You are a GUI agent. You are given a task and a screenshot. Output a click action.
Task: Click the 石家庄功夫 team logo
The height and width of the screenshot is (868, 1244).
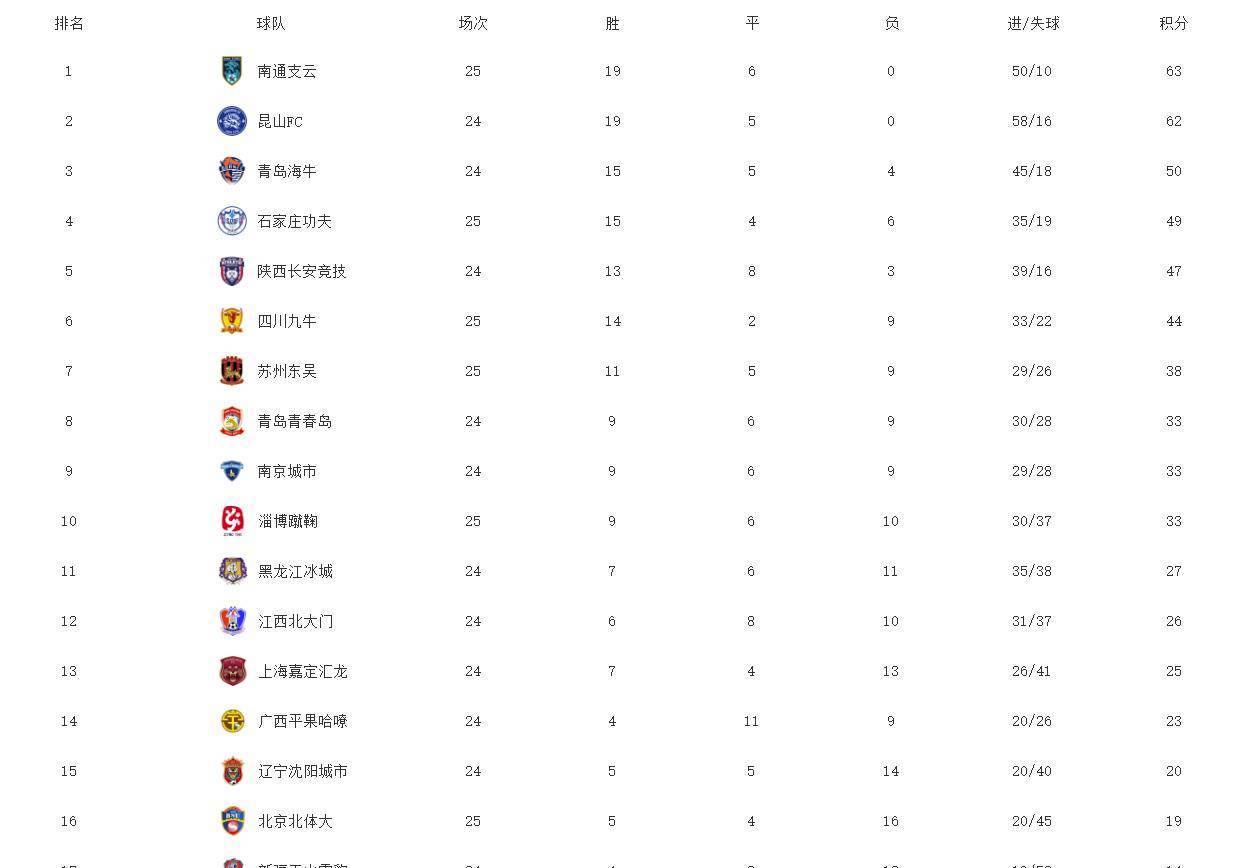point(232,221)
